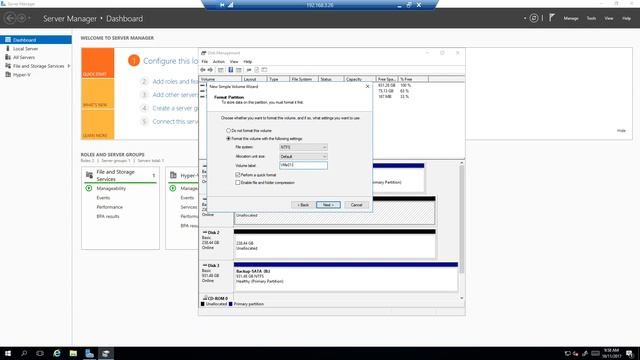Select Format this volume with following settings
This screenshot has width=640, height=360.
coord(229,139)
